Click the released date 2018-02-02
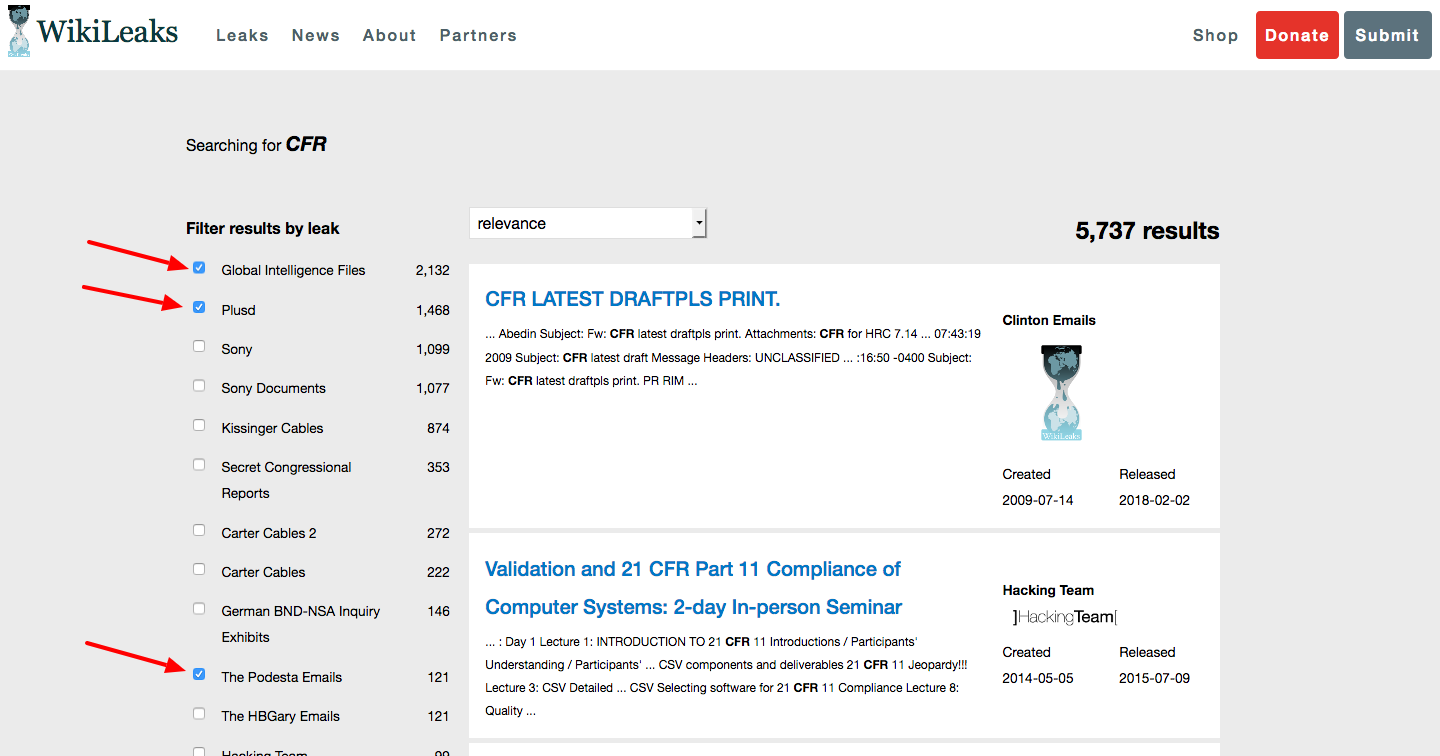The image size is (1440, 756). [x=1154, y=500]
